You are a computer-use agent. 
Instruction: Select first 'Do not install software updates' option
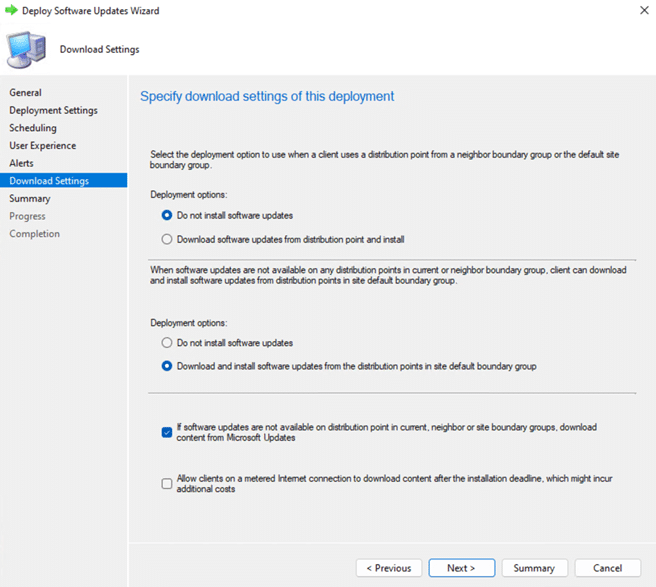[167, 215]
